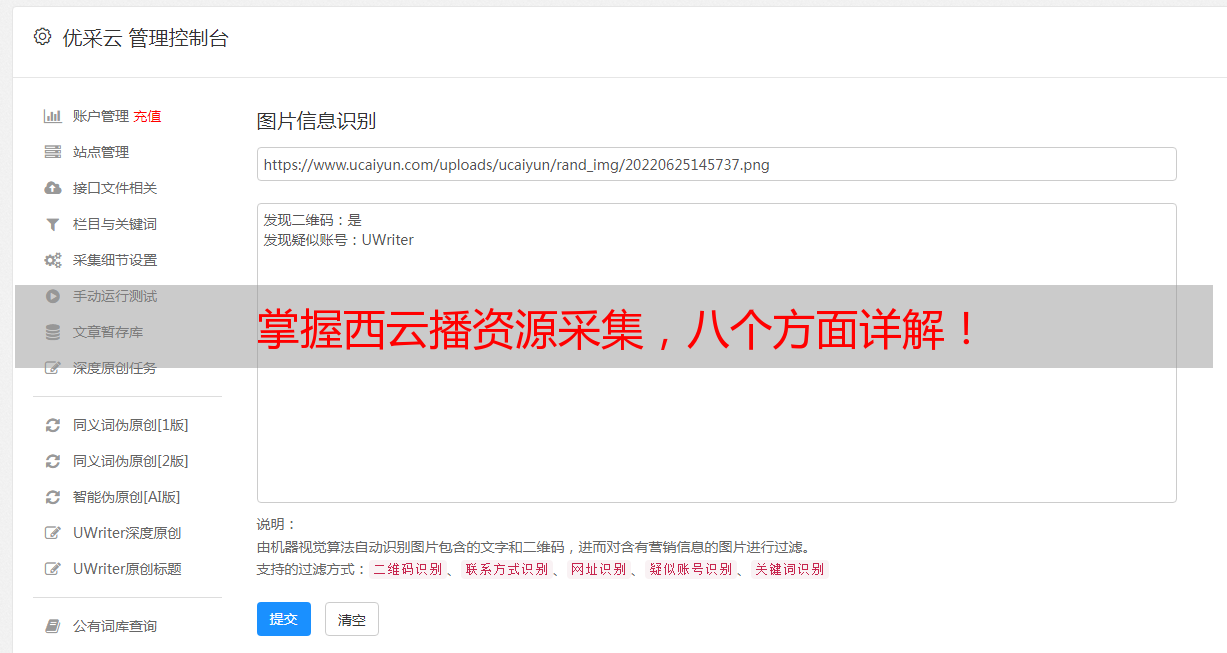Click the 网址识别 tag
1227x653 pixels.
[x=598, y=569]
